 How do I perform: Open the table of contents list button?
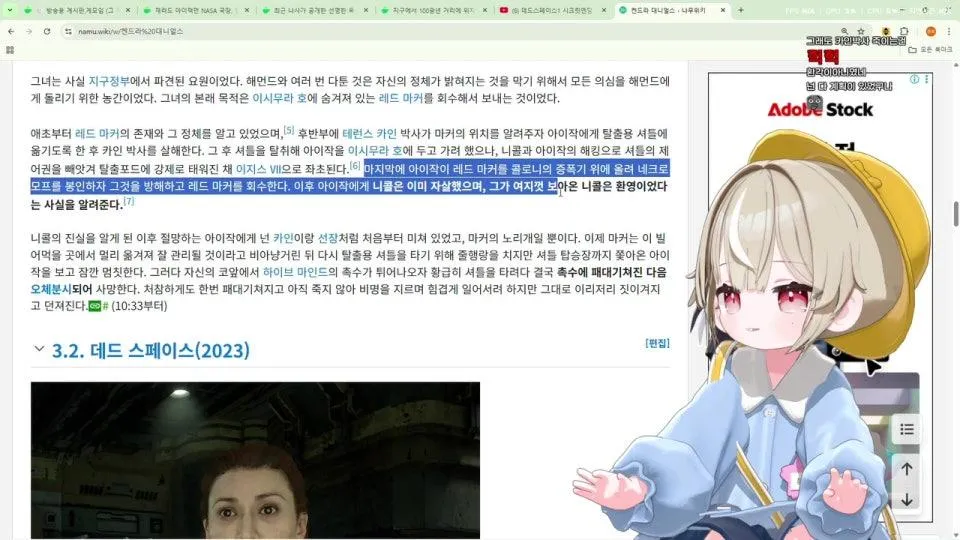click(907, 430)
